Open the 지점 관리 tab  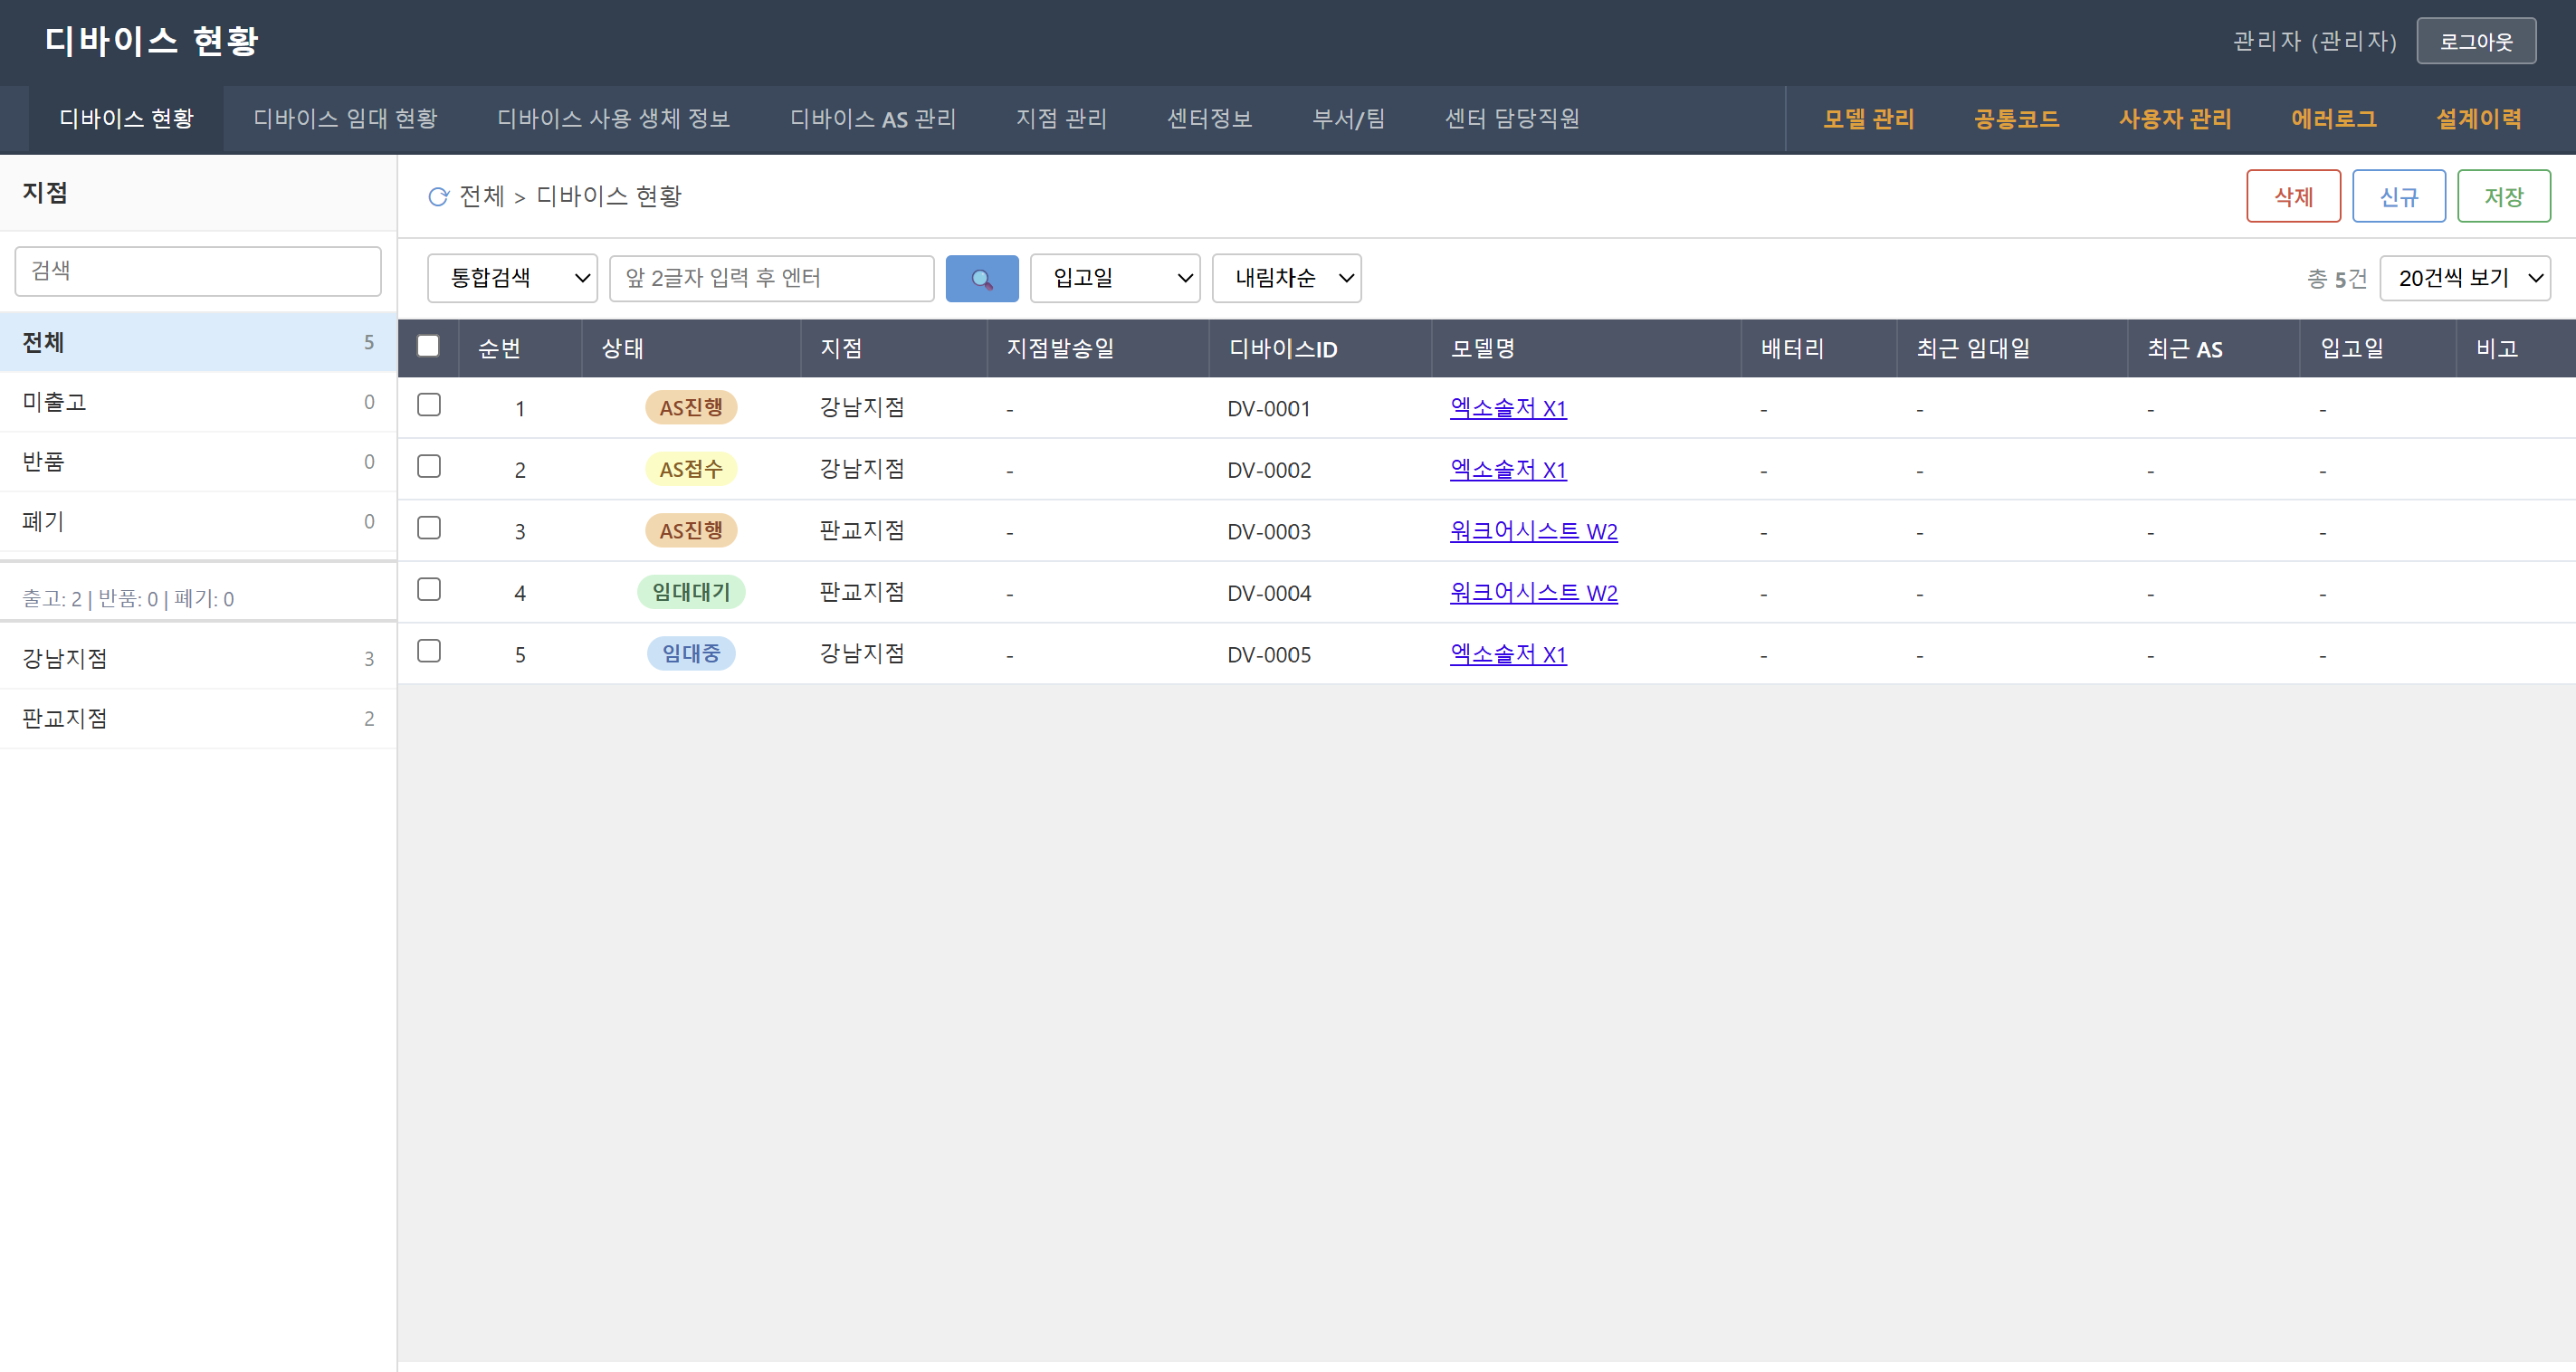point(1061,119)
